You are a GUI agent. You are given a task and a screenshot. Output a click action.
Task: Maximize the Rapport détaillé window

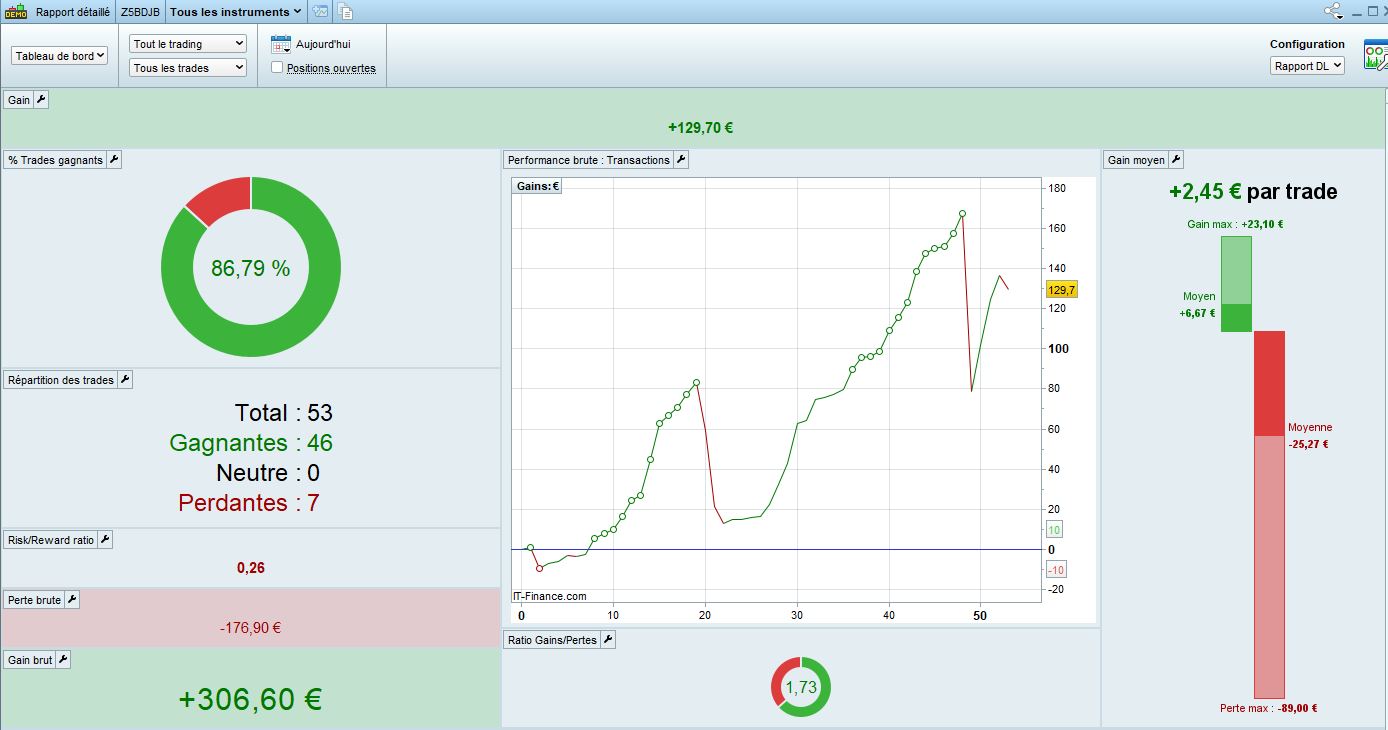(1372, 12)
